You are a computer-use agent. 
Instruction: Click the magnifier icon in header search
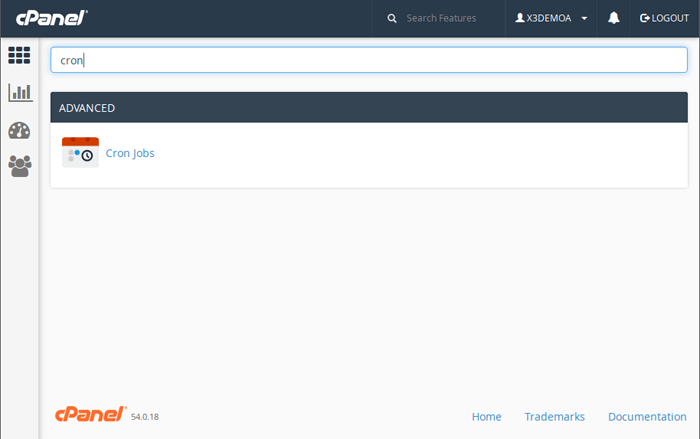click(x=392, y=18)
